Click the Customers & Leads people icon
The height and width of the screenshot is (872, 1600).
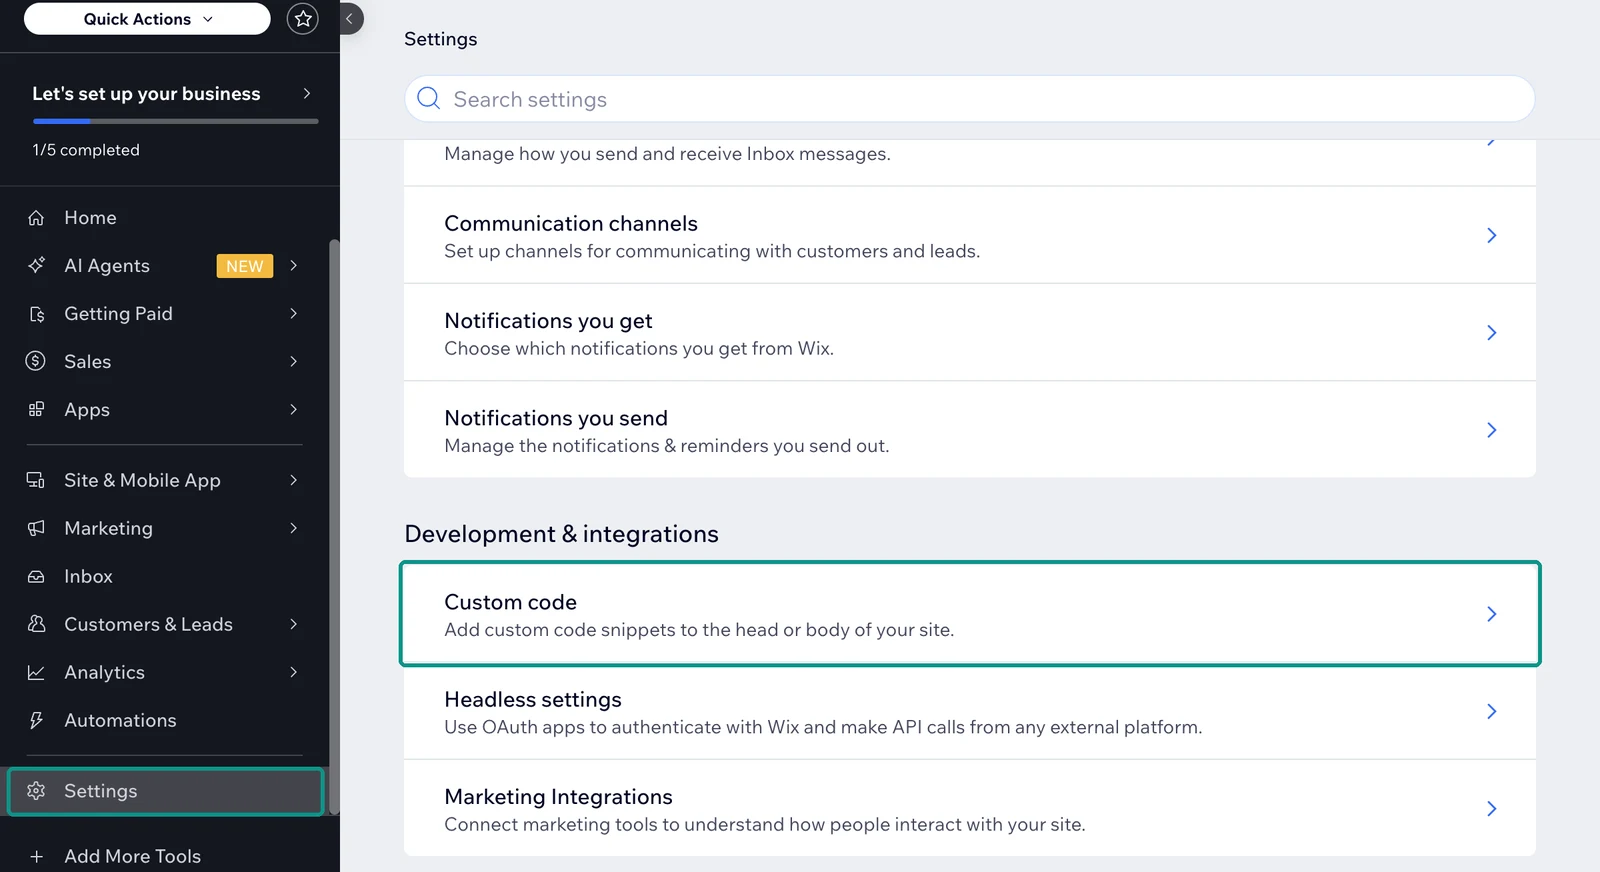coord(36,625)
